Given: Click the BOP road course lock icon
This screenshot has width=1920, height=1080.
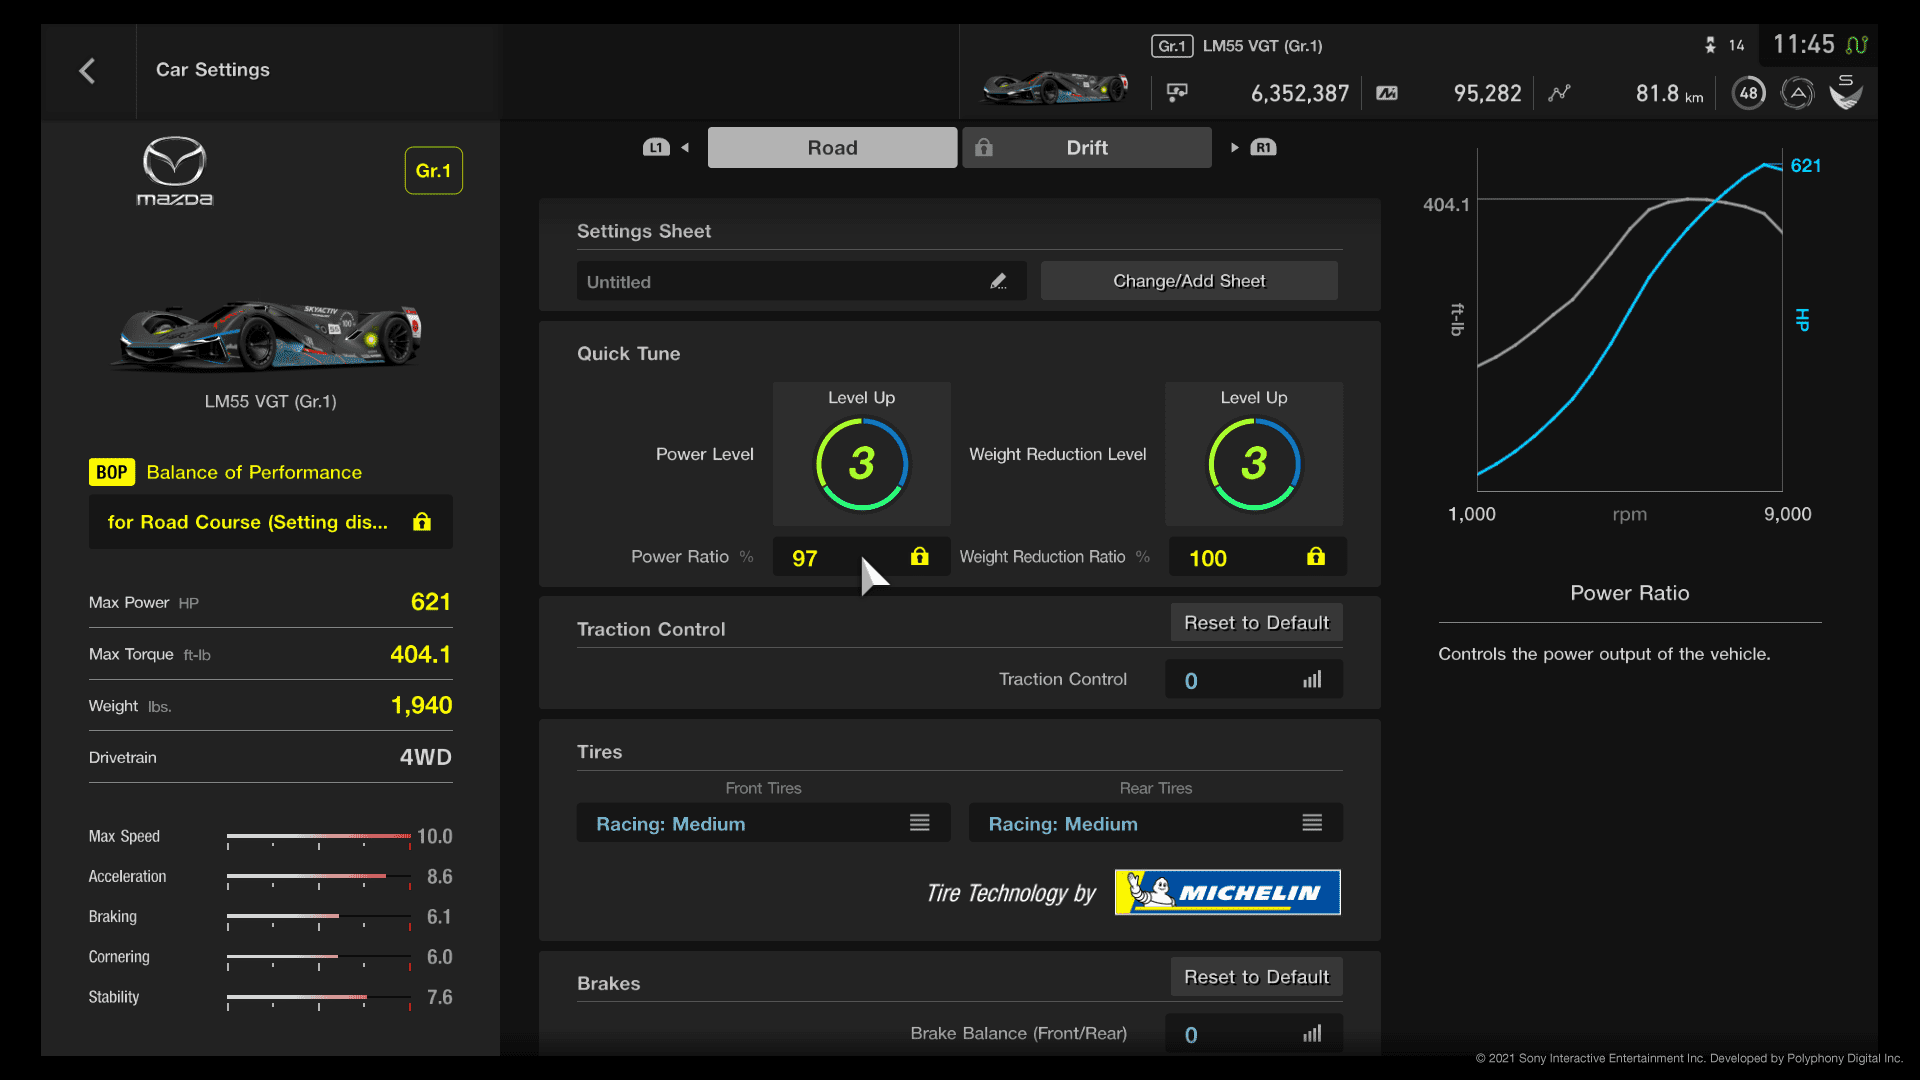Looking at the screenshot, I should pos(422,522).
